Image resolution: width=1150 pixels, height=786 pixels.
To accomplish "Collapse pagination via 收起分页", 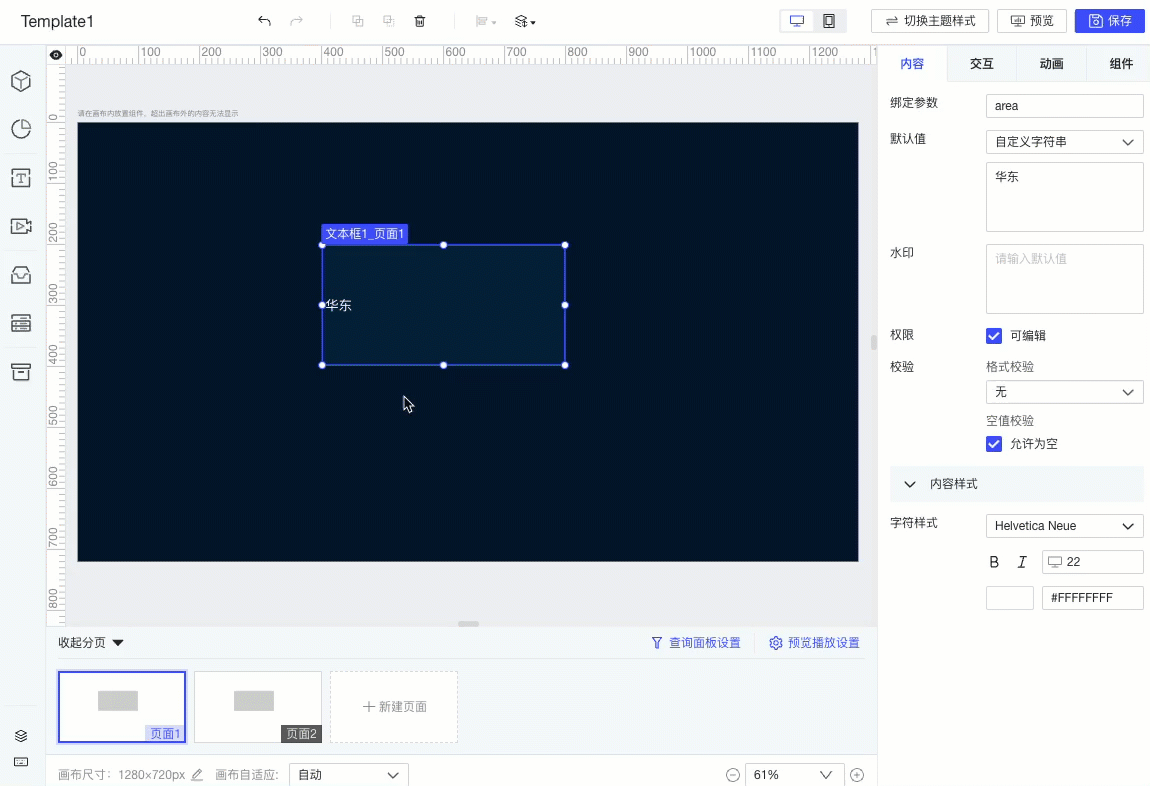I will pyautogui.click(x=91, y=642).
